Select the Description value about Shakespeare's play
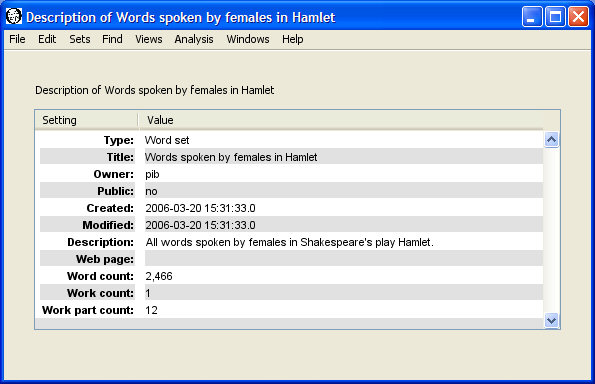The height and width of the screenshot is (384, 595). [x=290, y=242]
